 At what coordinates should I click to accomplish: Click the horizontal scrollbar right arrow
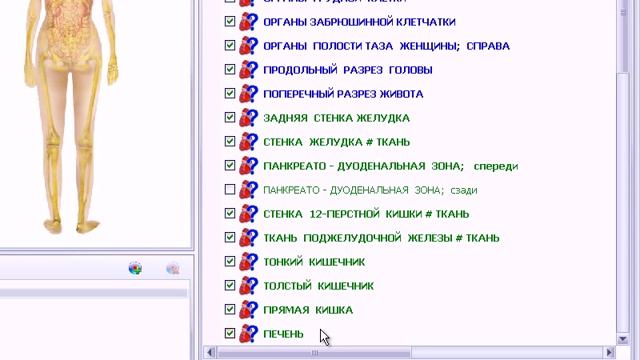coord(610,352)
